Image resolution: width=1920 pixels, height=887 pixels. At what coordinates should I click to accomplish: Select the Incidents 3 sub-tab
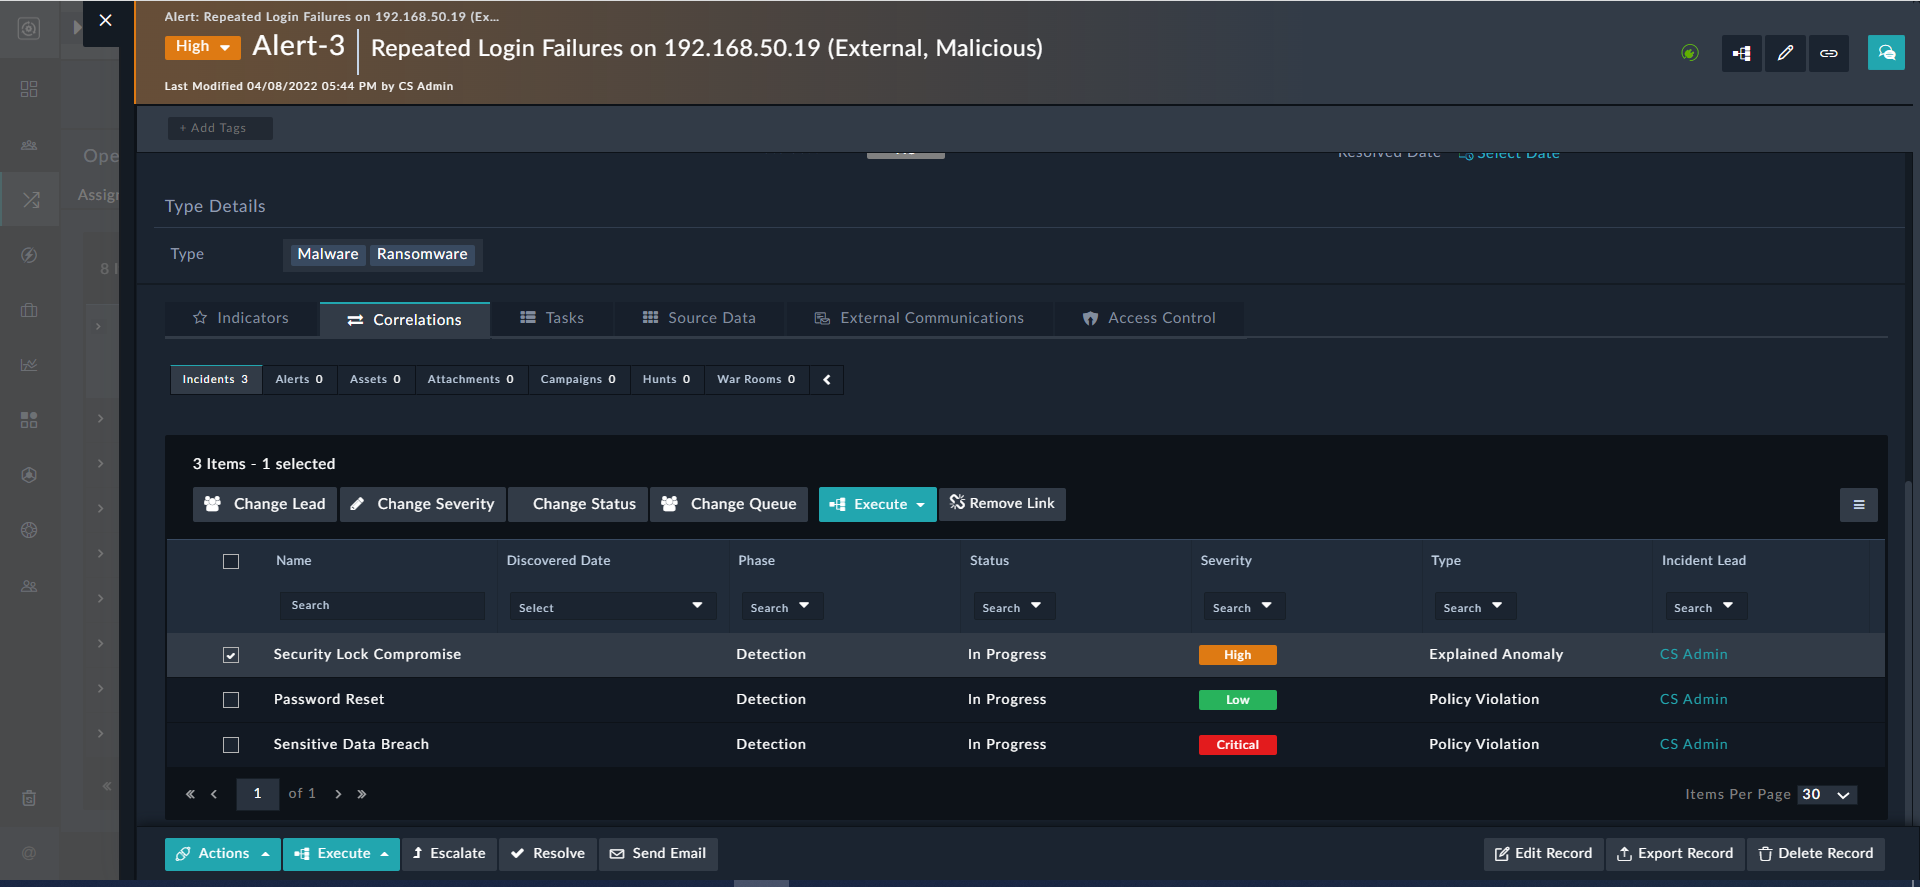(x=215, y=380)
